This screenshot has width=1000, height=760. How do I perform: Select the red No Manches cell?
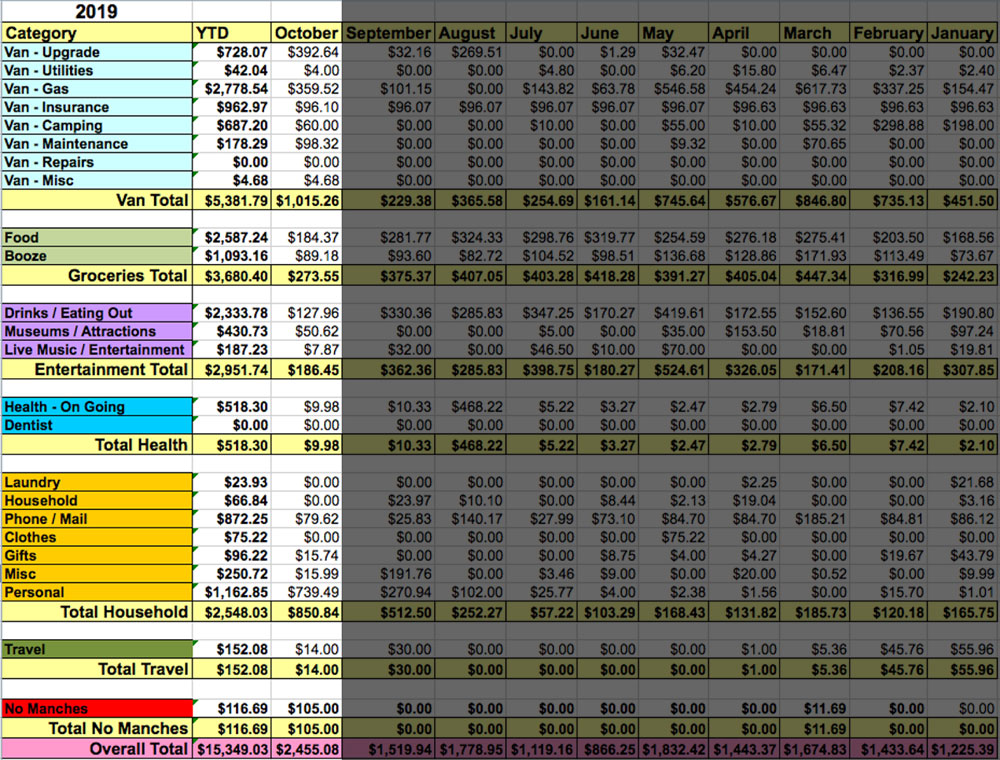coord(95,709)
